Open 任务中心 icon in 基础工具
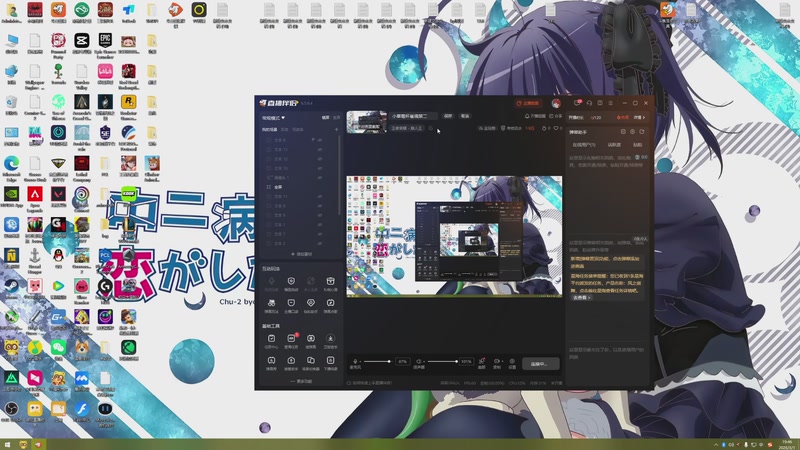The image size is (800, 450). (271, 338)
